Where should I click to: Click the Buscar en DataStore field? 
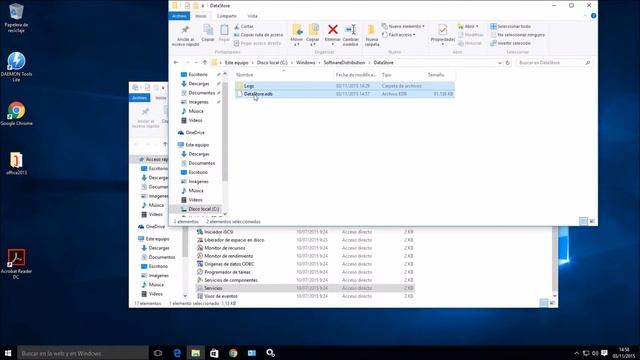(554, 63)
